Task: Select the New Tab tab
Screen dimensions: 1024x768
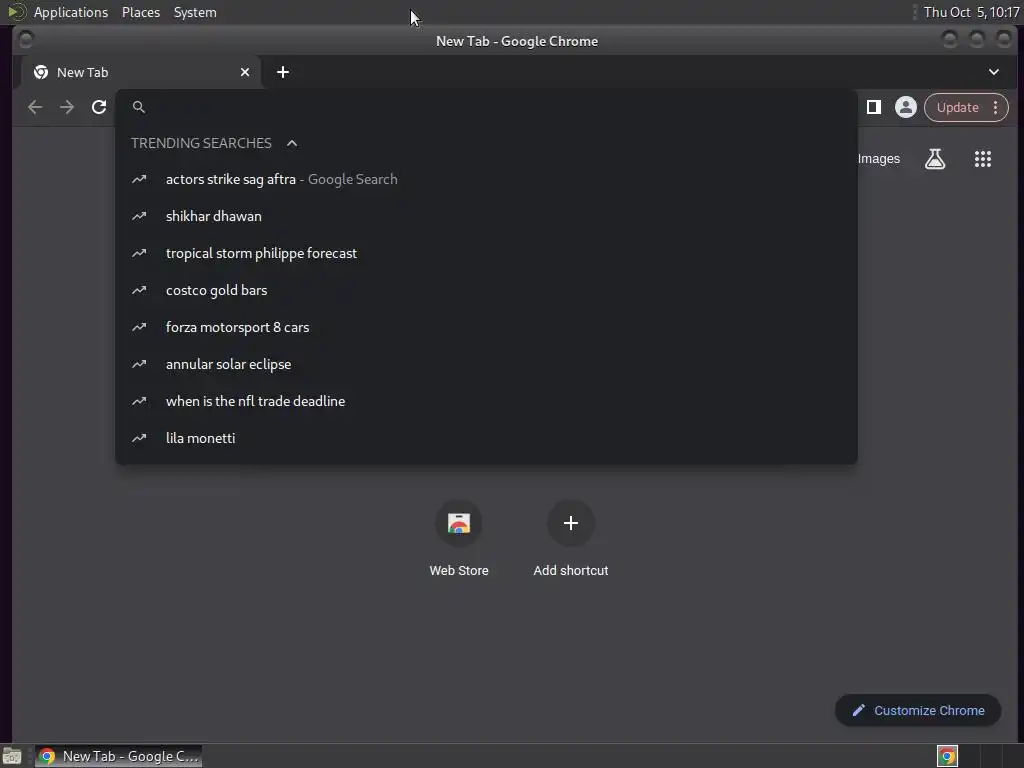Action: point(140,72)
